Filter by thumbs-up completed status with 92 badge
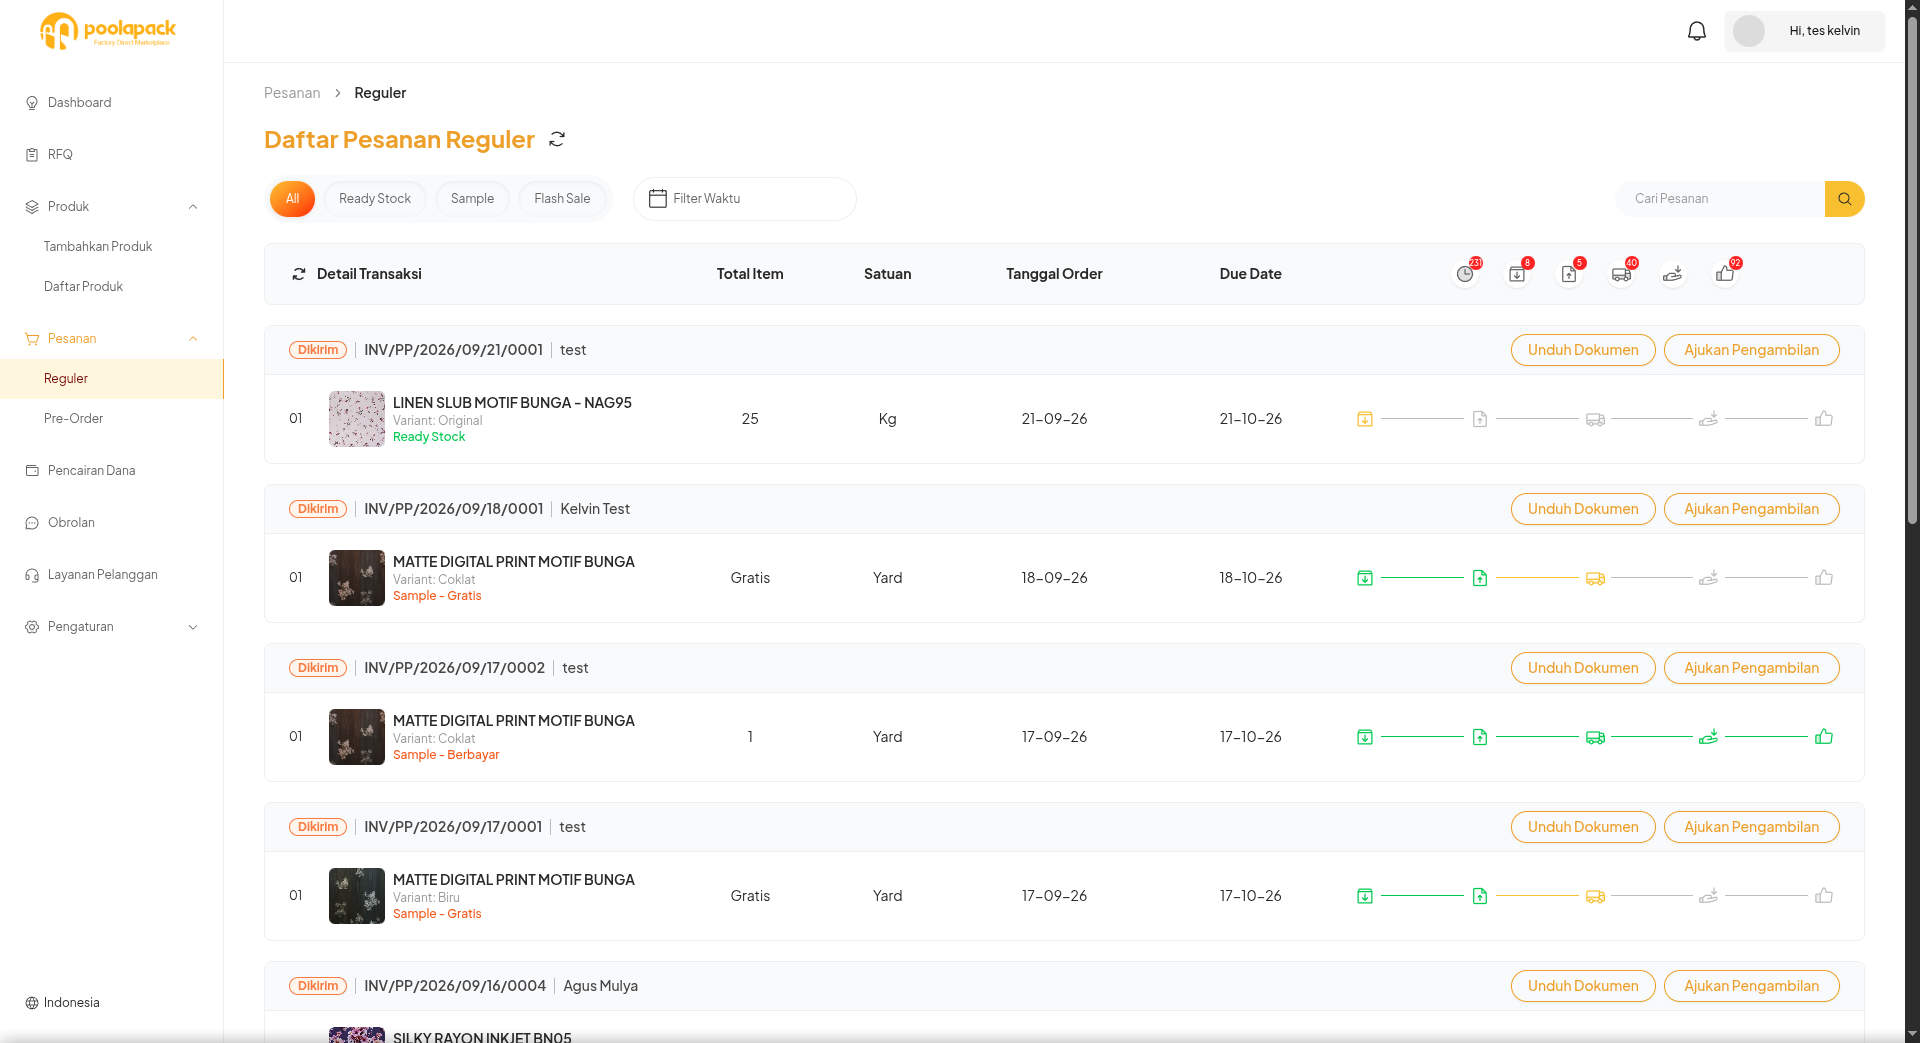1920x1043 pixels. tap(1725, 274)
